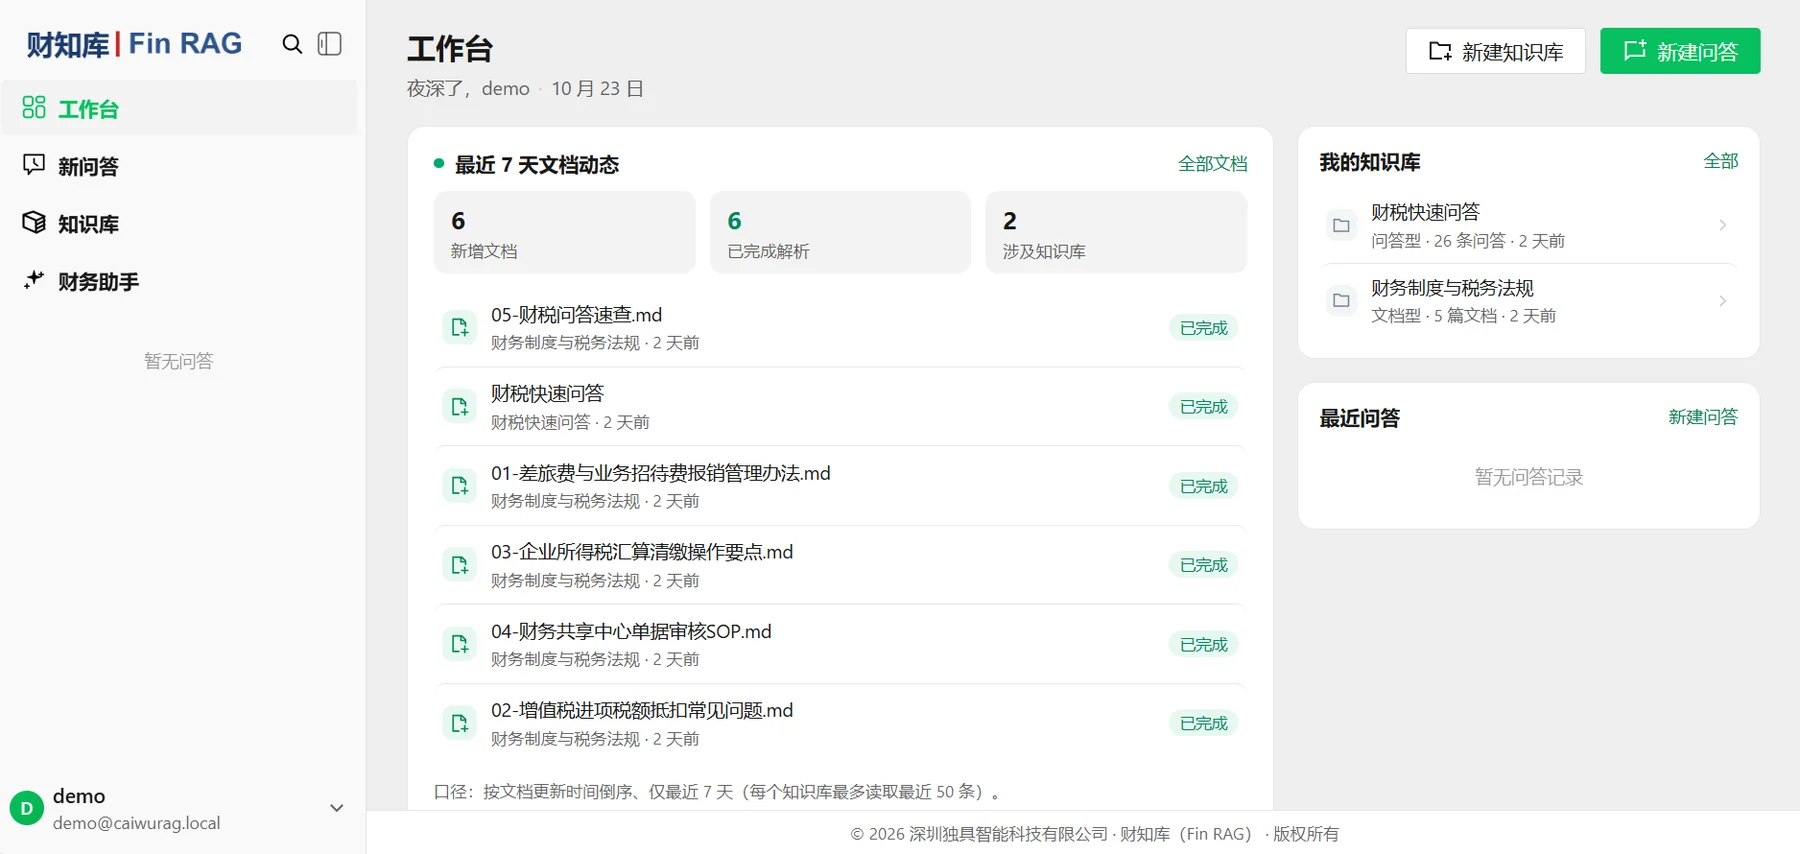Open 财务助手 from the sidebar
This screenshot has width=1800, height=854.
[x=179, y=281]
